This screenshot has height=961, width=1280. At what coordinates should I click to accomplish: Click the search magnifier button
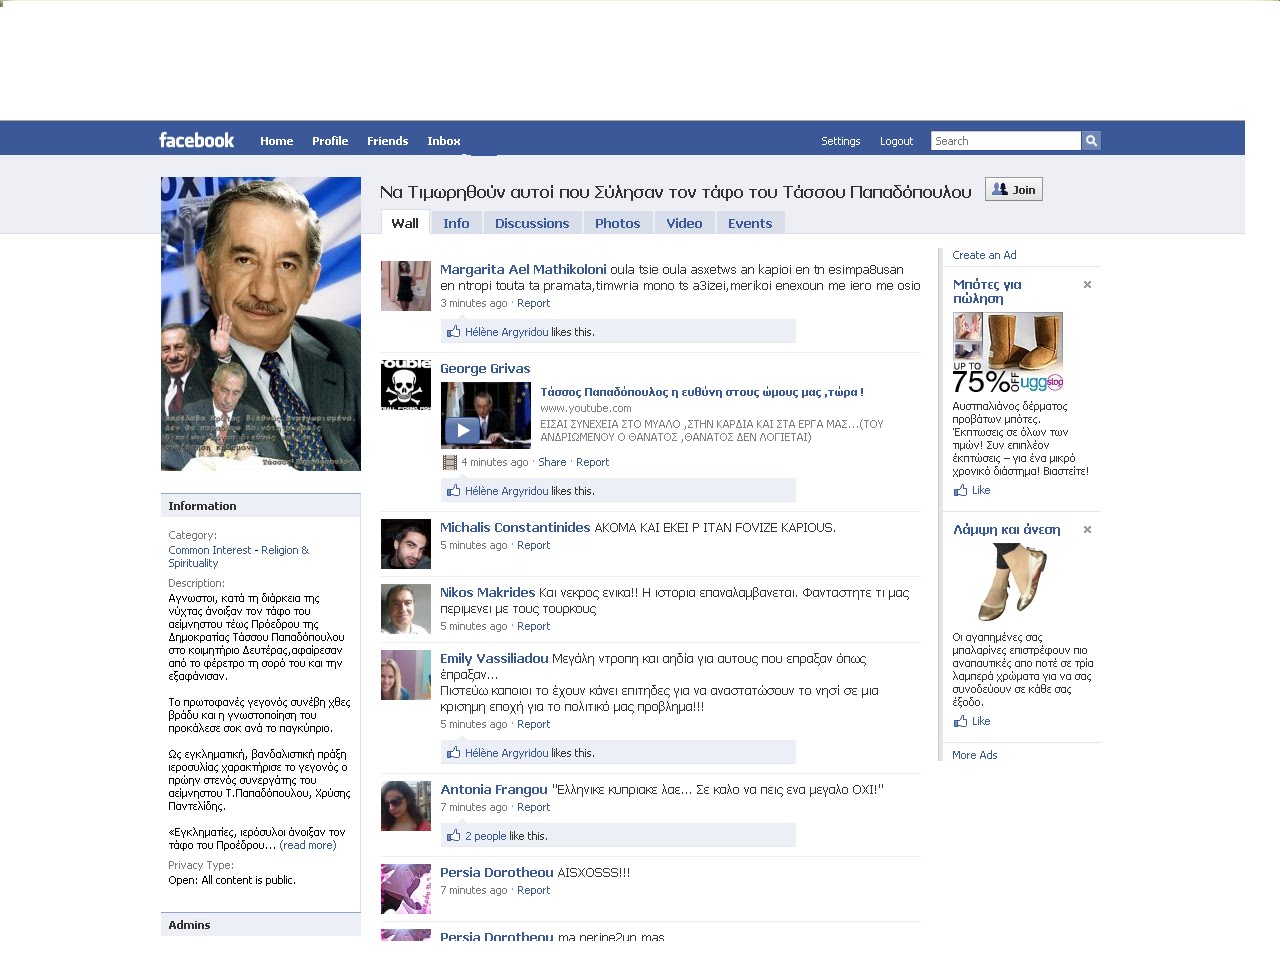(x=1092, y=141)
